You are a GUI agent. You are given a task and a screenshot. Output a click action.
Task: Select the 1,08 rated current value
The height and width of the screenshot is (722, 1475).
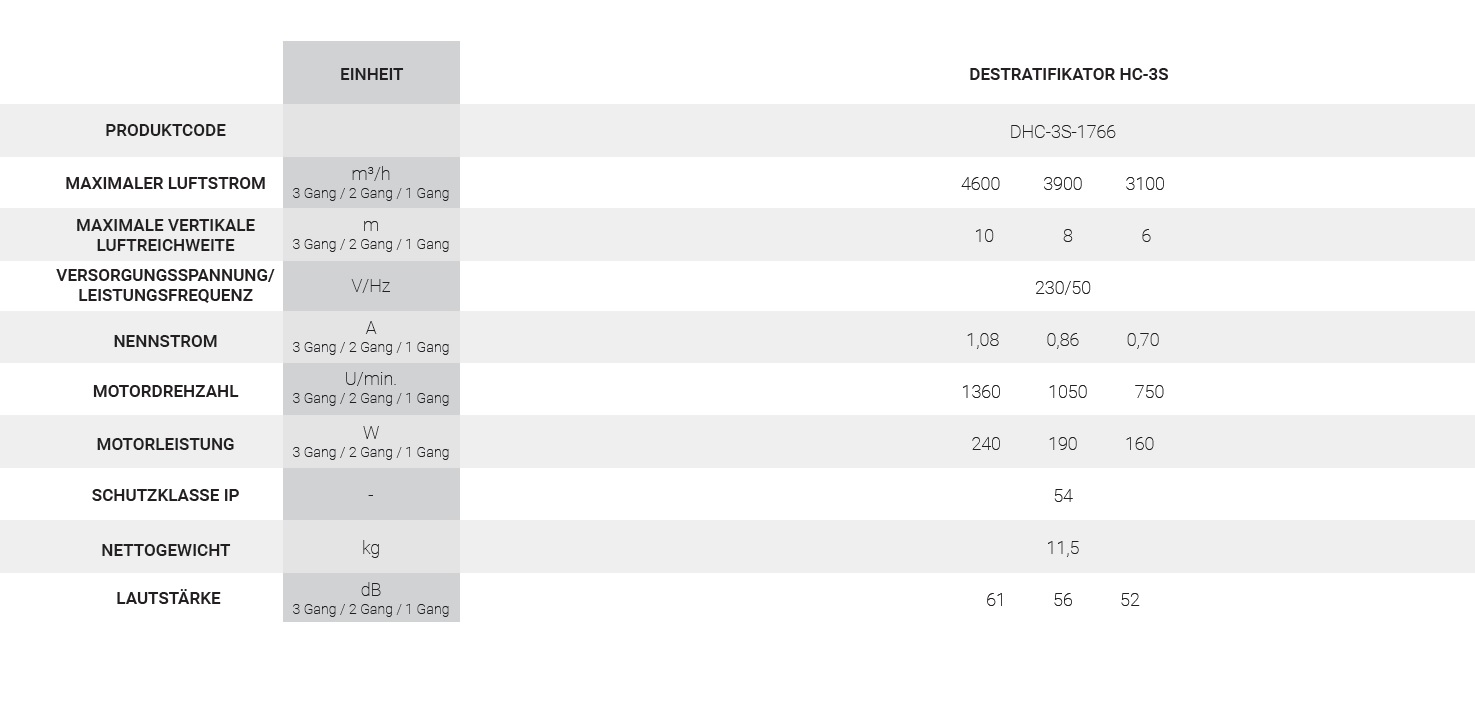tap(982, 340)
